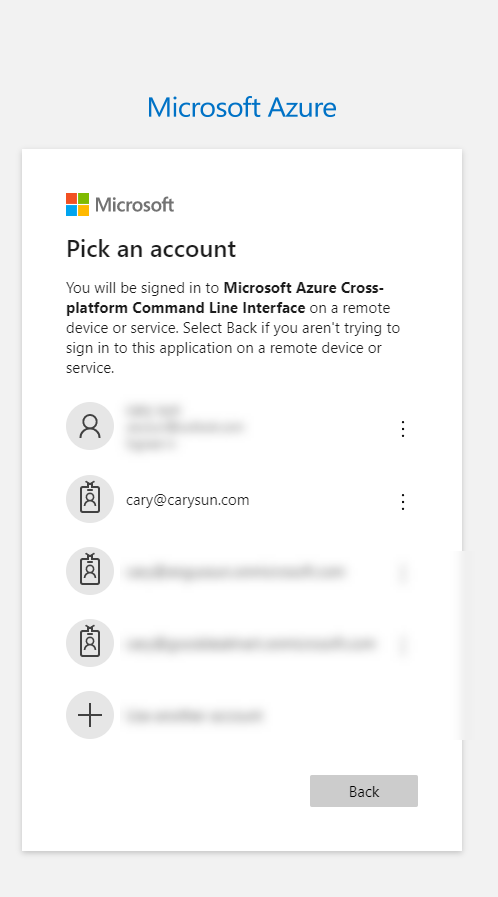Click the gray Microsoft wordmark text
Viewport: 498px width, 897px height.
coord(134,204)
